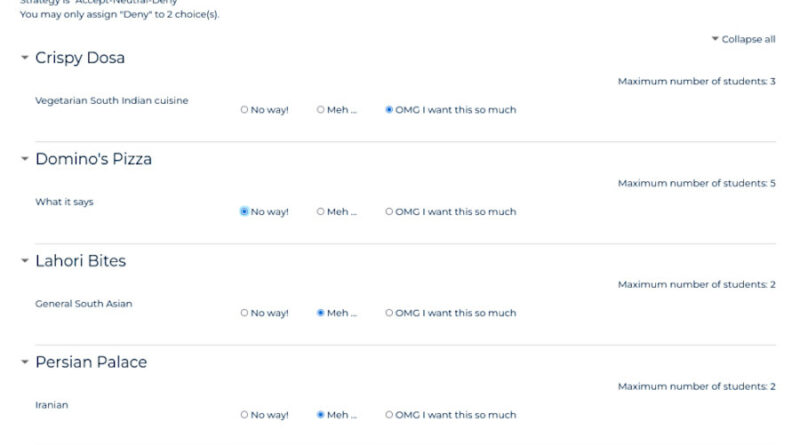Collapse the Crispy Dosa section arrow
Viewport: 800px width, 445px height.
(x=24, y=58)
